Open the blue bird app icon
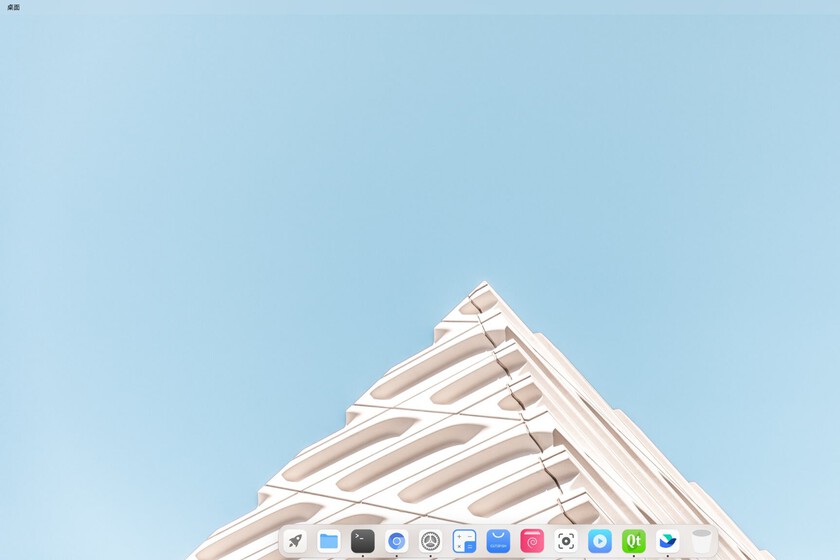 [667, 541]
